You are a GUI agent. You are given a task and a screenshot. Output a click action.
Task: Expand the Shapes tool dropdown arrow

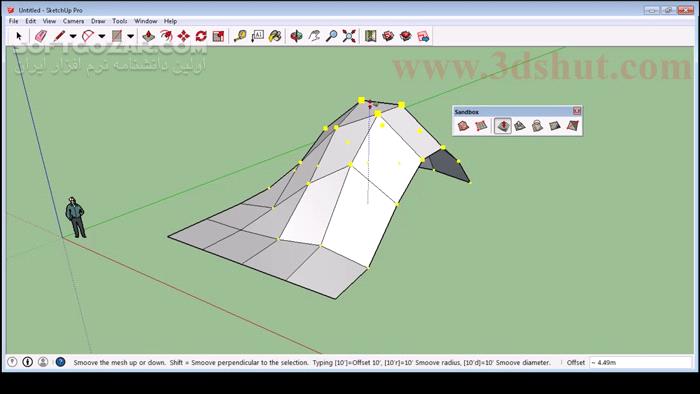[130, 36]
